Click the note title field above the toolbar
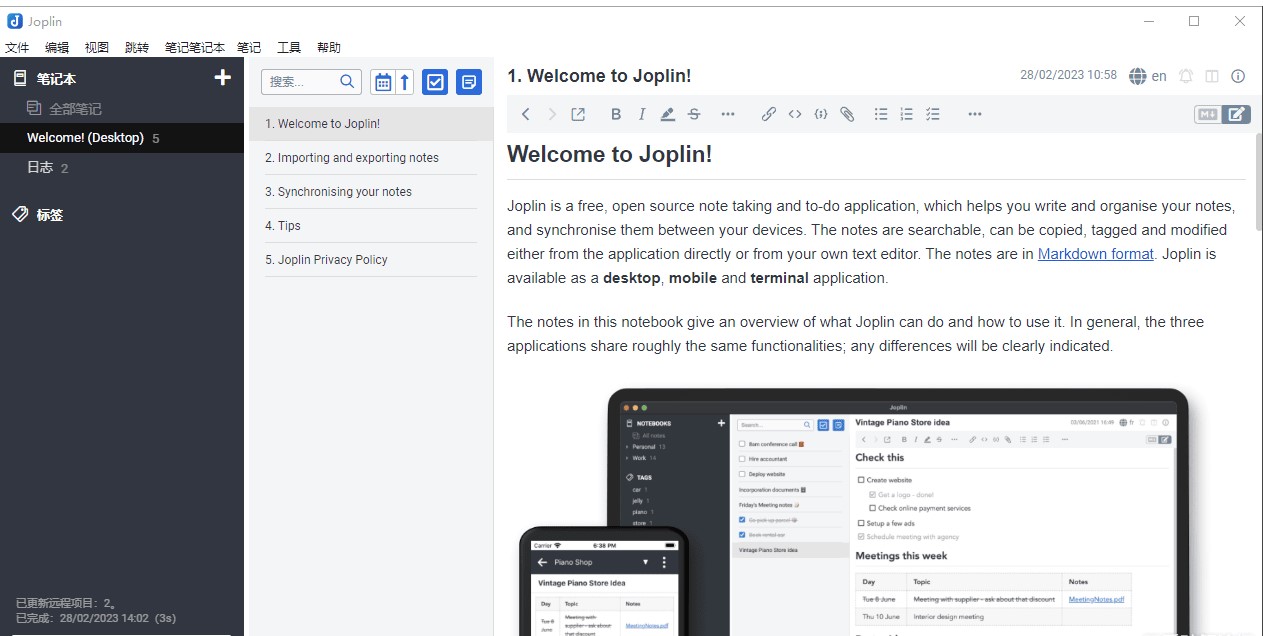Viewport: 1263px width, 636px height. click(755, 76)
